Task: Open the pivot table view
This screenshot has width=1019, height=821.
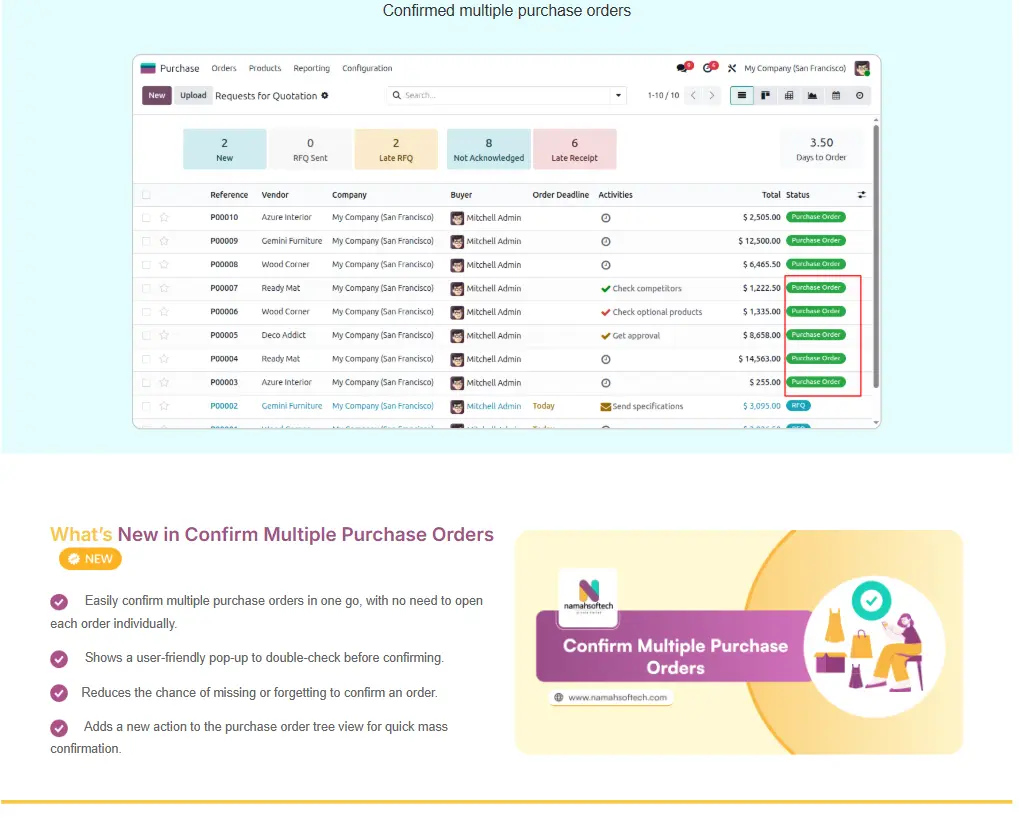Action: tap(789, 96)
